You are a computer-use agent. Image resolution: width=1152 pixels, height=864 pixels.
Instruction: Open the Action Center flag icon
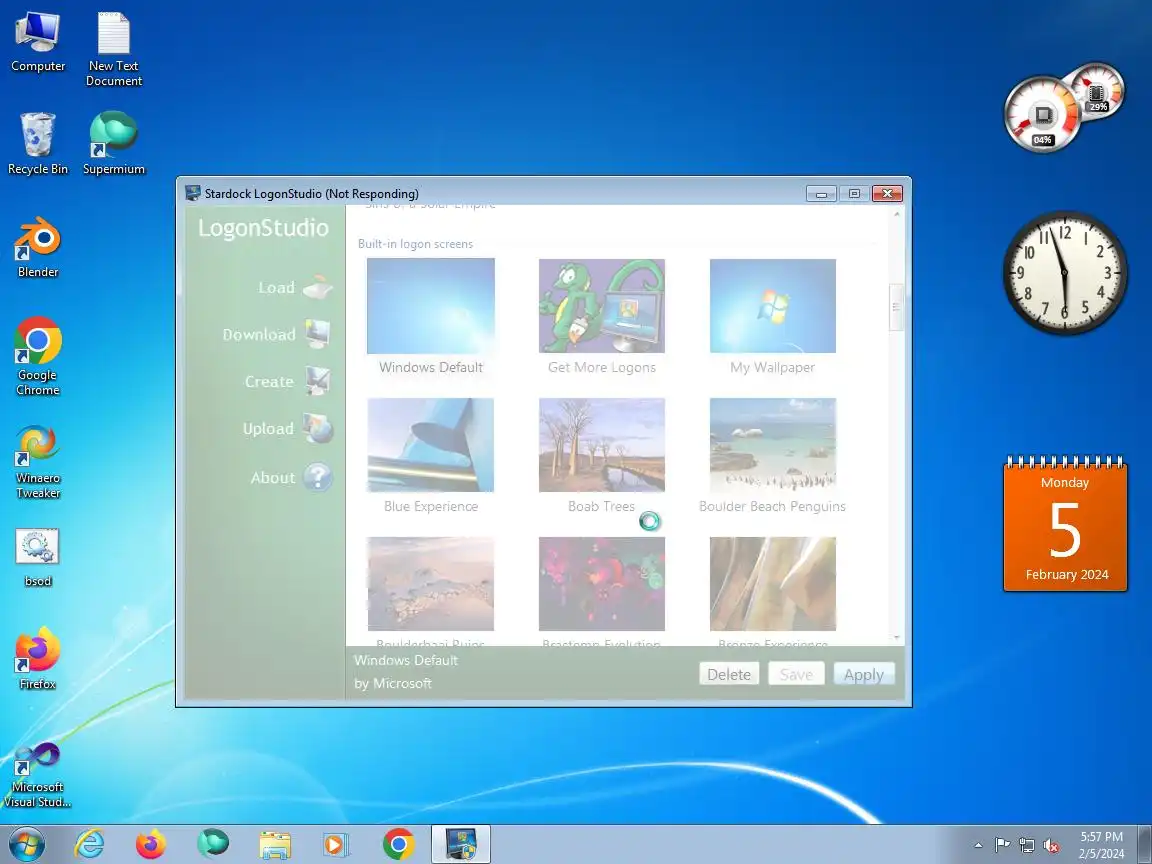[x=1002, y=846]
